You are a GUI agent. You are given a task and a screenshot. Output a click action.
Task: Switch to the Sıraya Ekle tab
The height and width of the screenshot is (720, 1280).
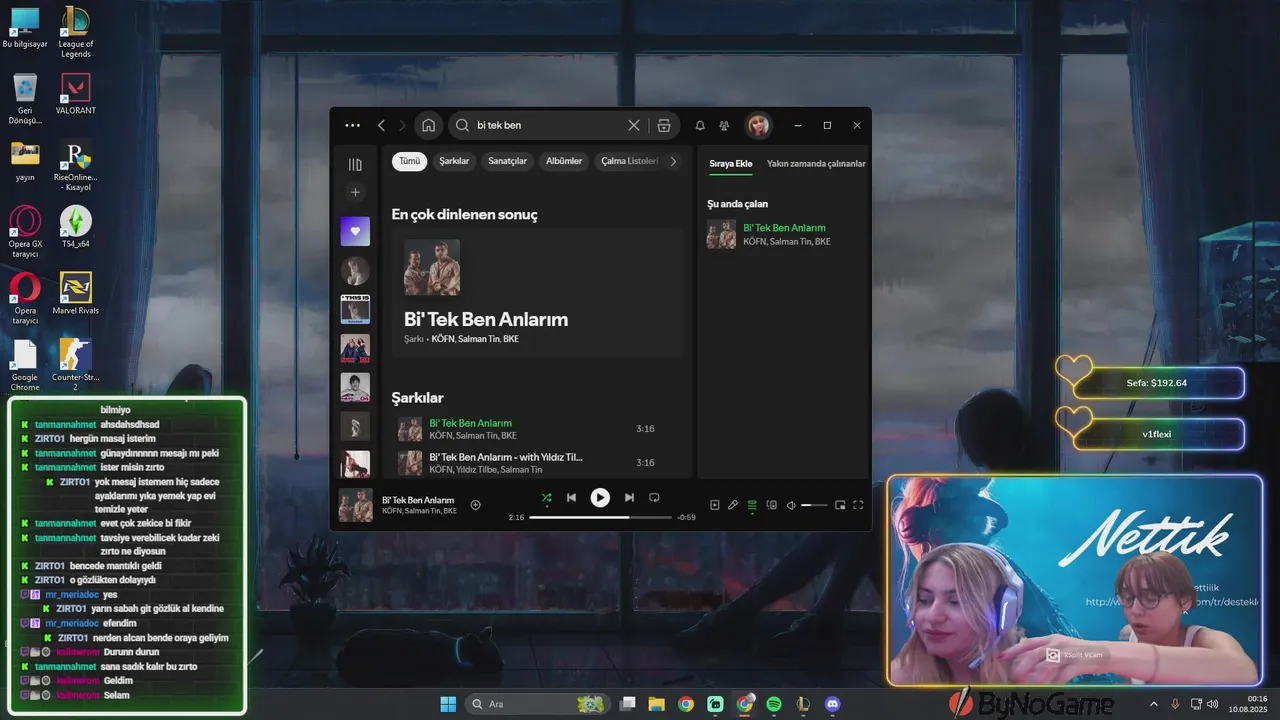tap(731, 164)
